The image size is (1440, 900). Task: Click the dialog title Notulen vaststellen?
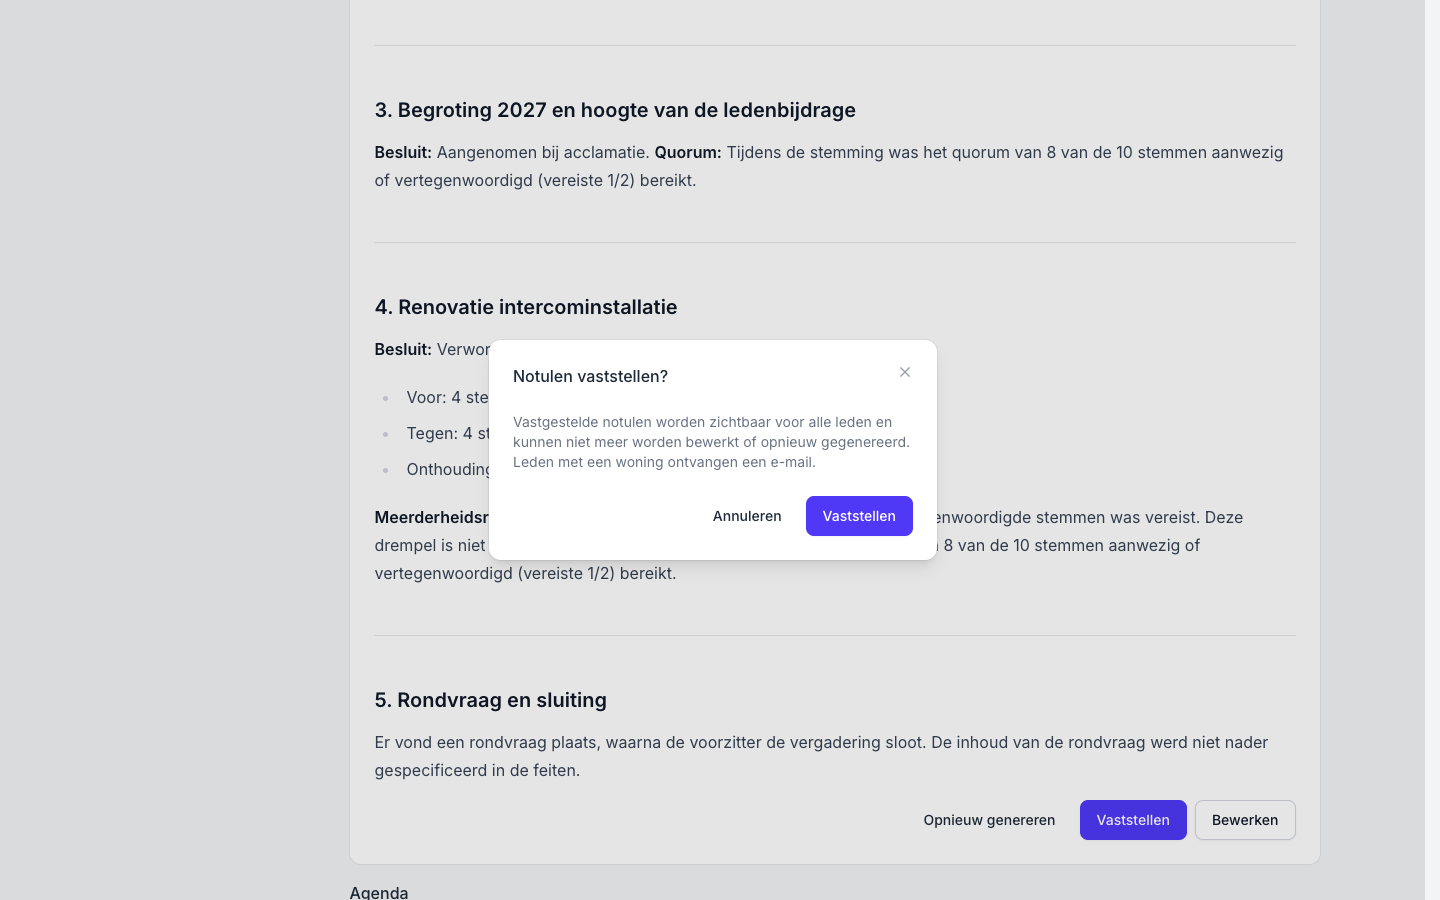click(x=590, y=376)
